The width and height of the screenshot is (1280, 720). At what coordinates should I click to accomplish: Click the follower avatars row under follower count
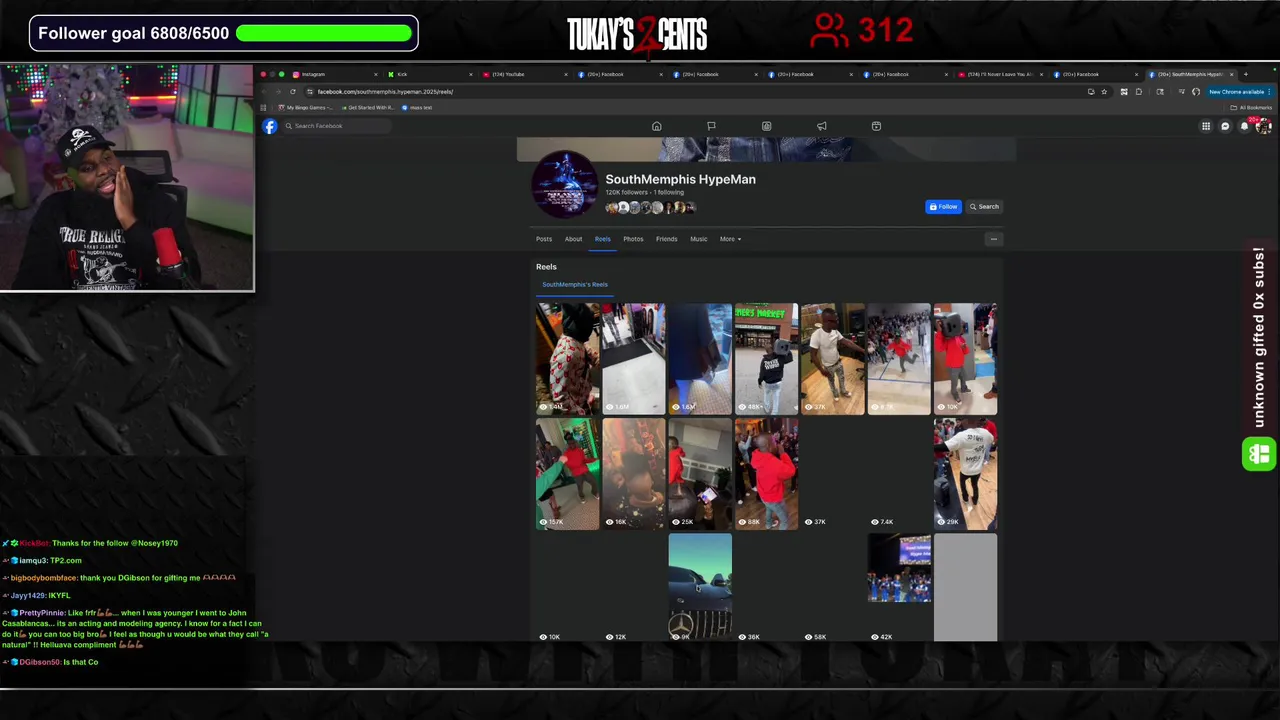coord(650,208)
